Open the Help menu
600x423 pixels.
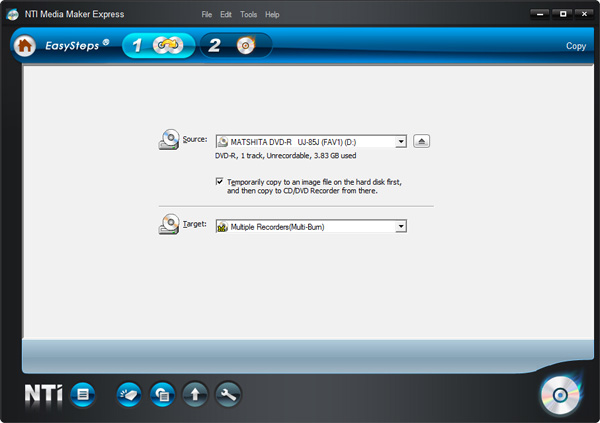[x=272, y=15]
